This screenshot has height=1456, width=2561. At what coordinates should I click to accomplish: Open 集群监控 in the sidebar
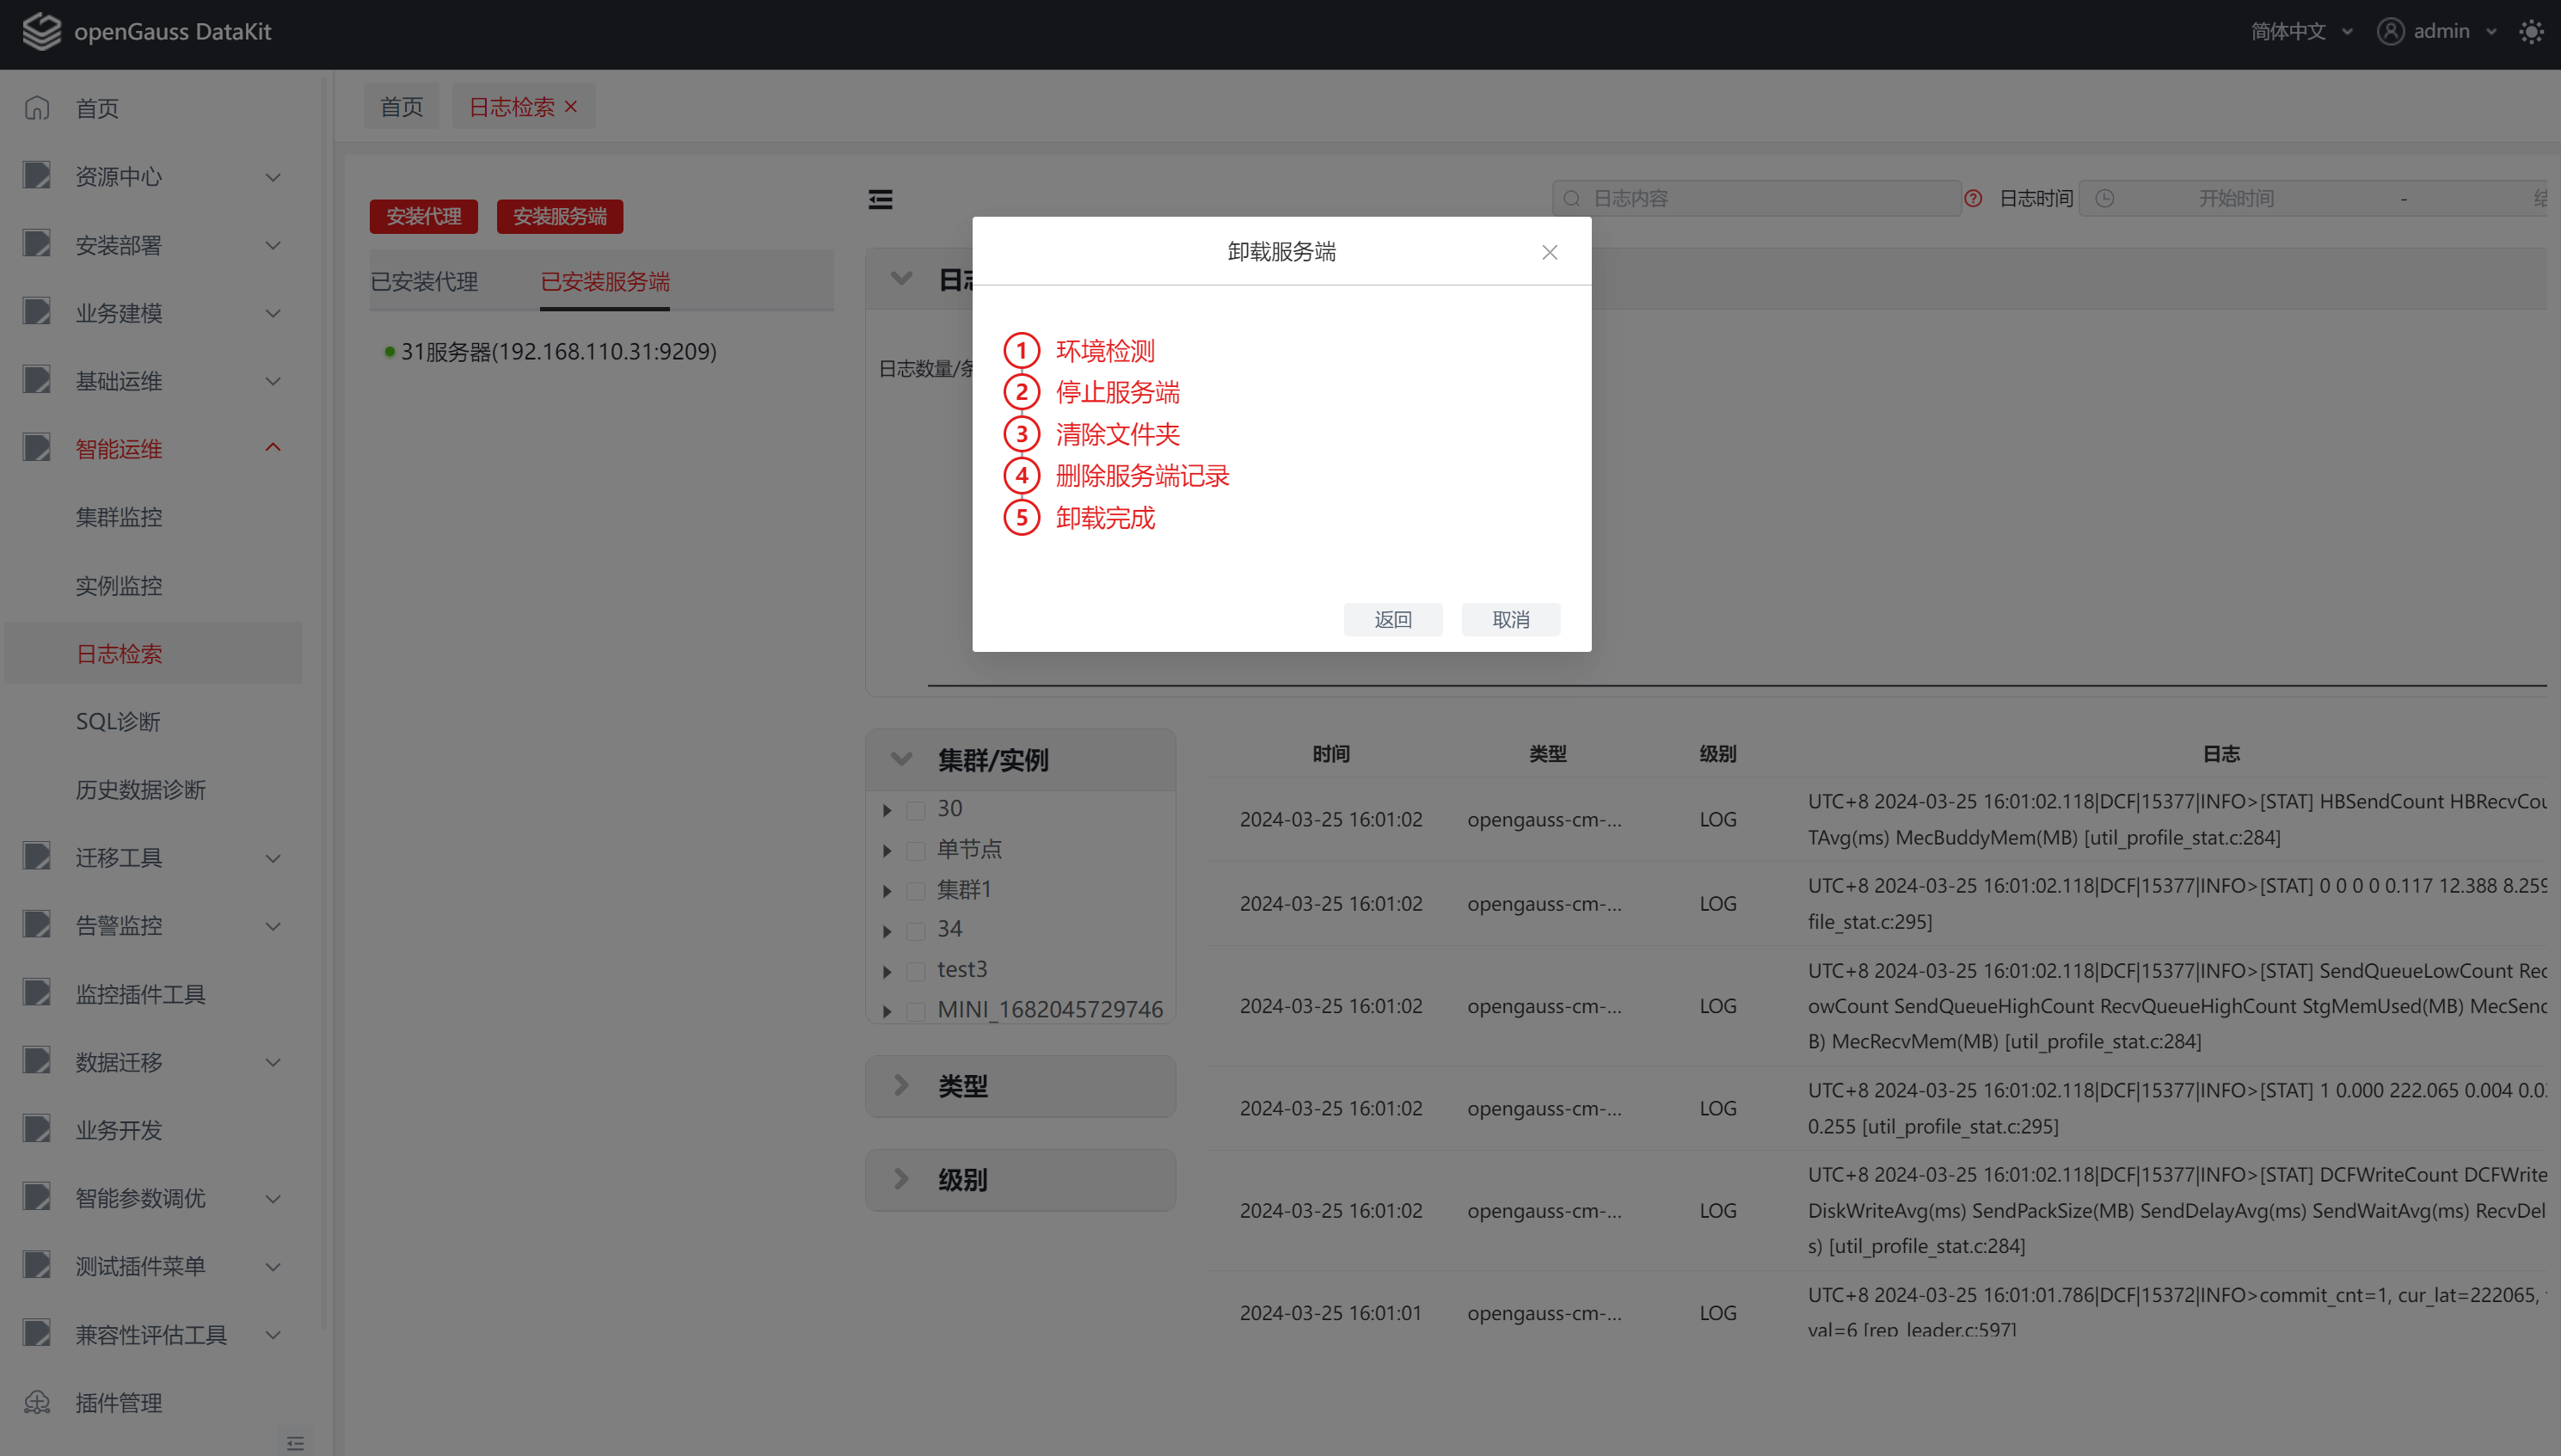(x=119, y=516)
